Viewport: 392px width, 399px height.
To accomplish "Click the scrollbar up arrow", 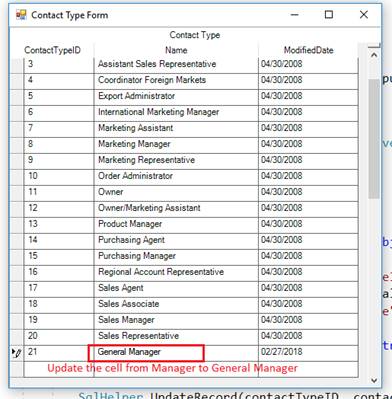I will pos(374,55).
